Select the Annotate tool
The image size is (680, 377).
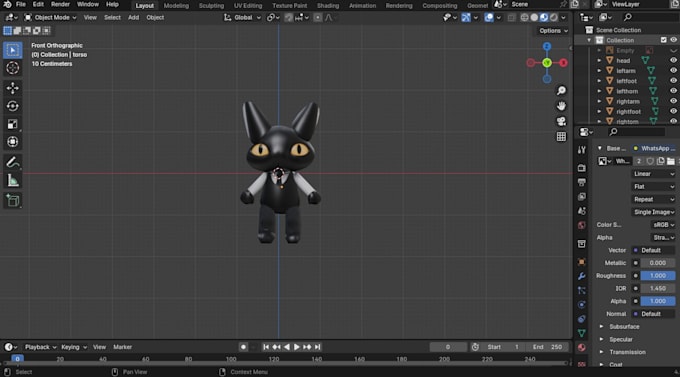(x=13, y=162)
